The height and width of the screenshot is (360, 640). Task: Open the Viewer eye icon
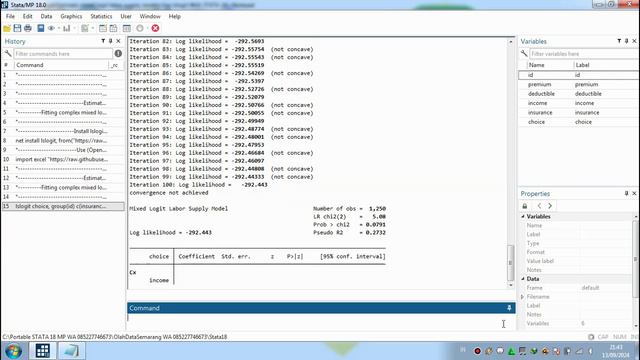pyautogui.click(x=51, y=28)
